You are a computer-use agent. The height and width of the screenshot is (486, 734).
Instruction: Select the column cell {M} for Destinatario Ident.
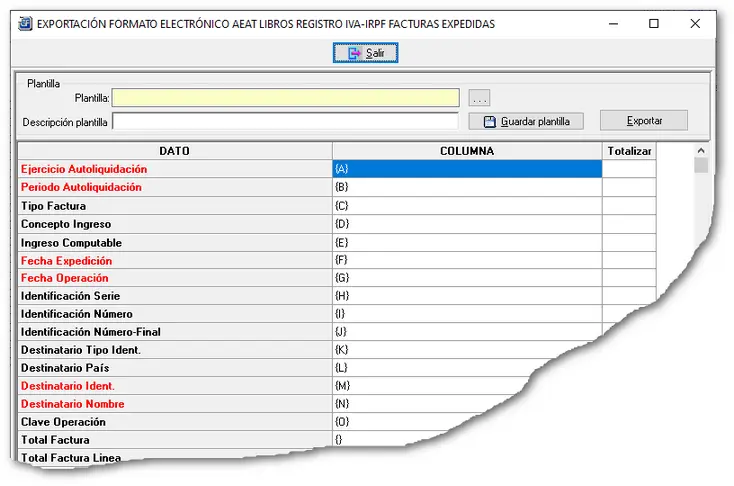[x=467, y=386]
